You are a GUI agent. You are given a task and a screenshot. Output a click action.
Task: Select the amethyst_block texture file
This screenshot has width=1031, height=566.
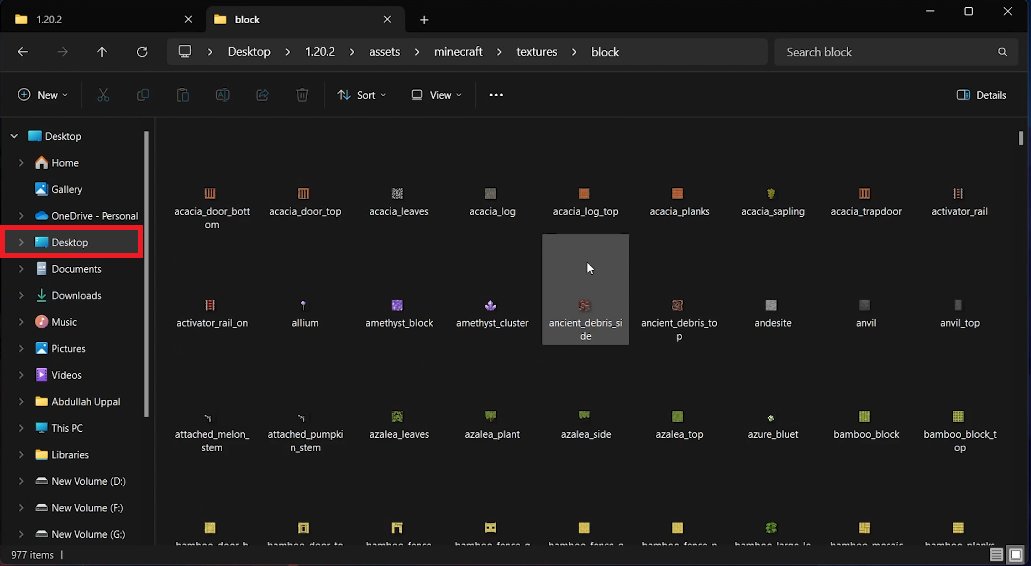(398, 312)
